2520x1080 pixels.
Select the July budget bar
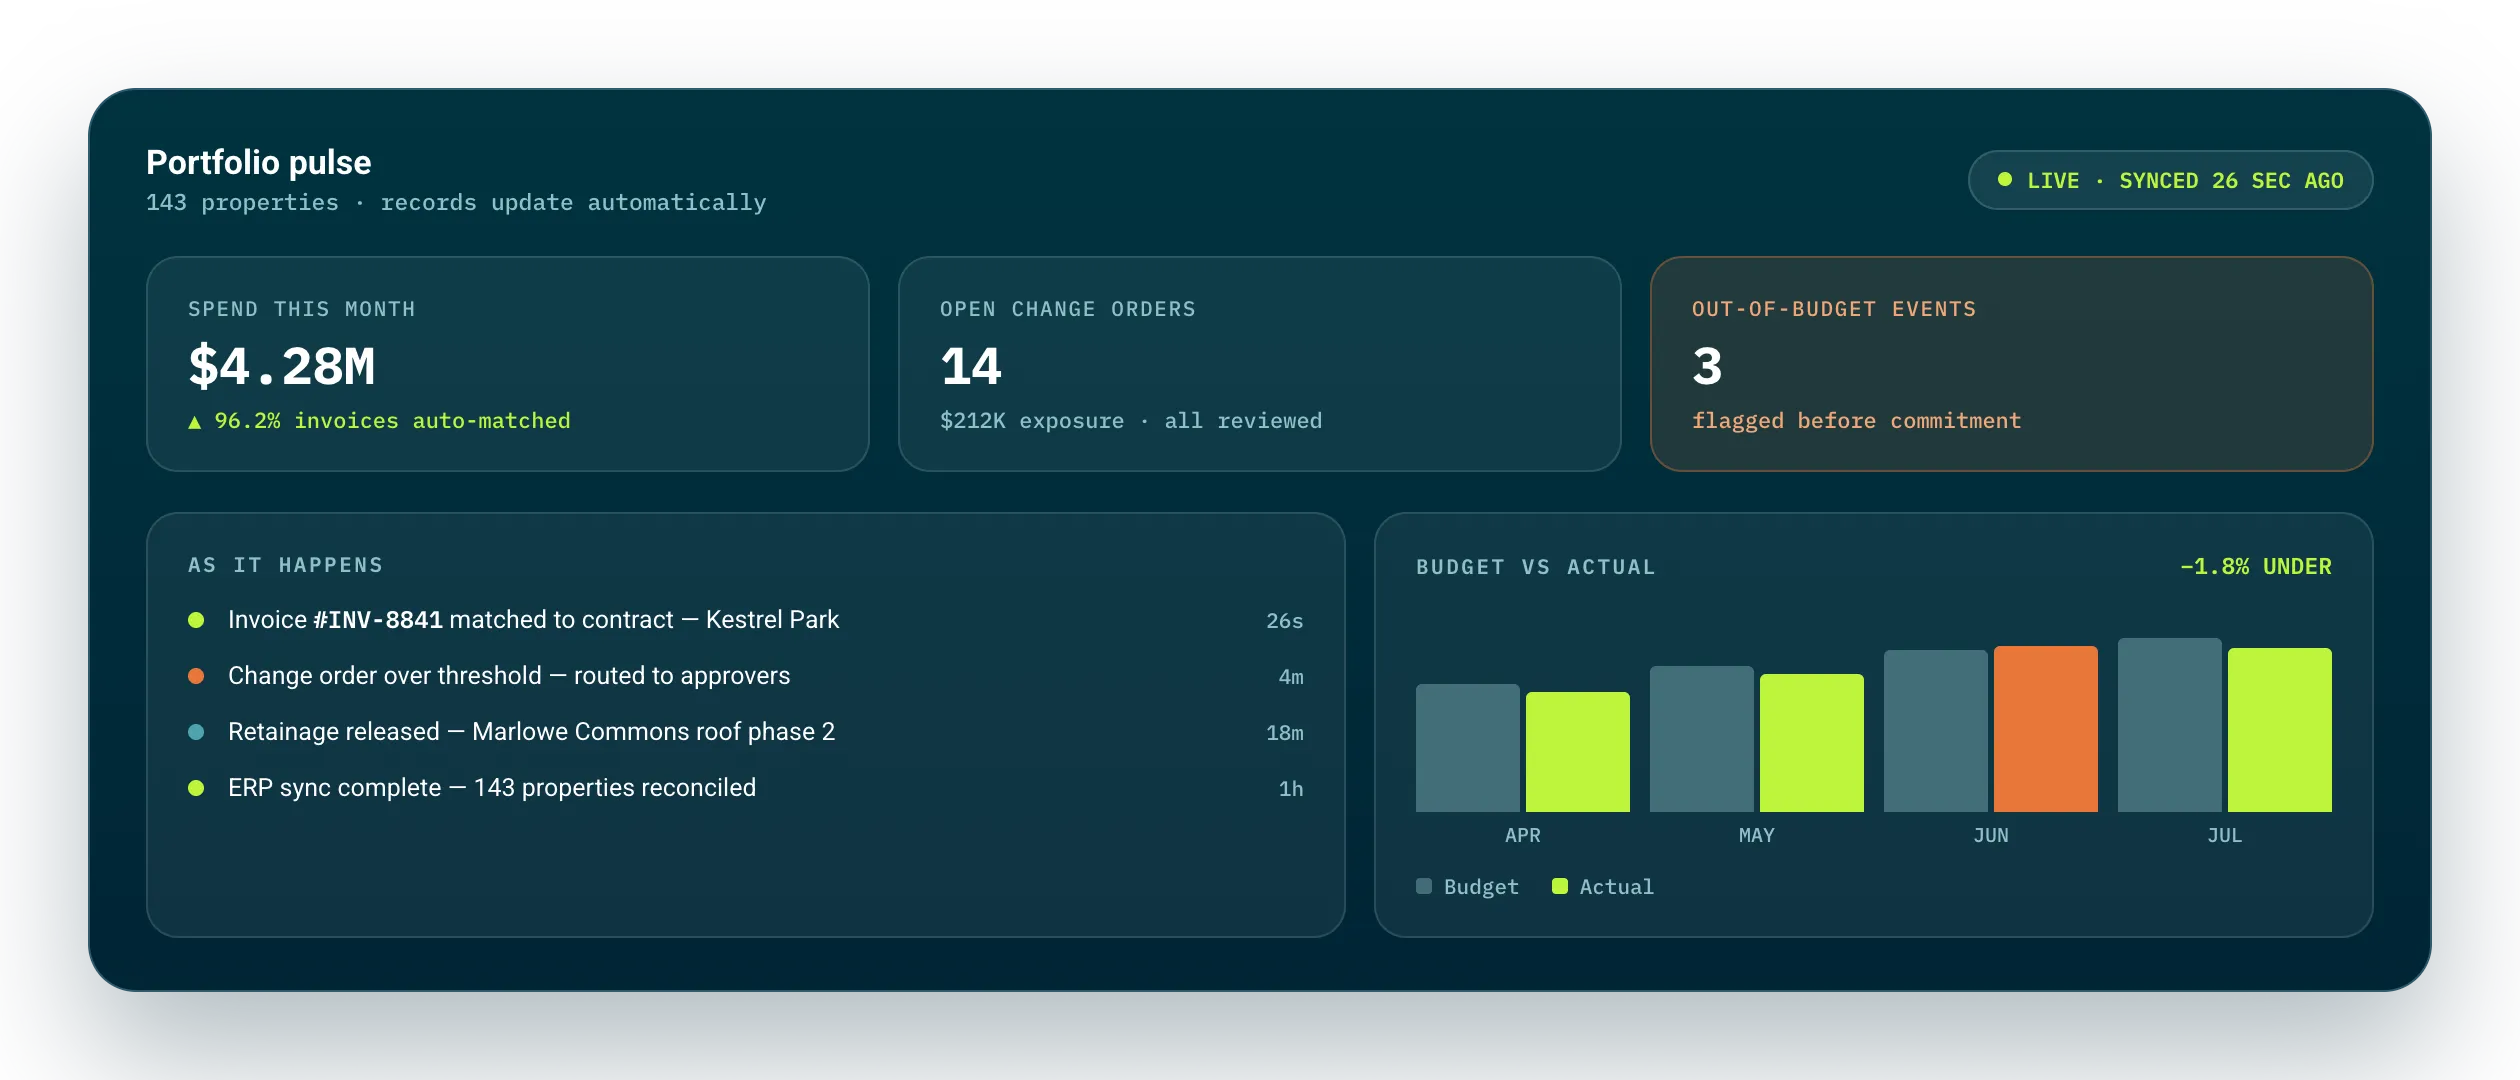tap(2170, 725)
